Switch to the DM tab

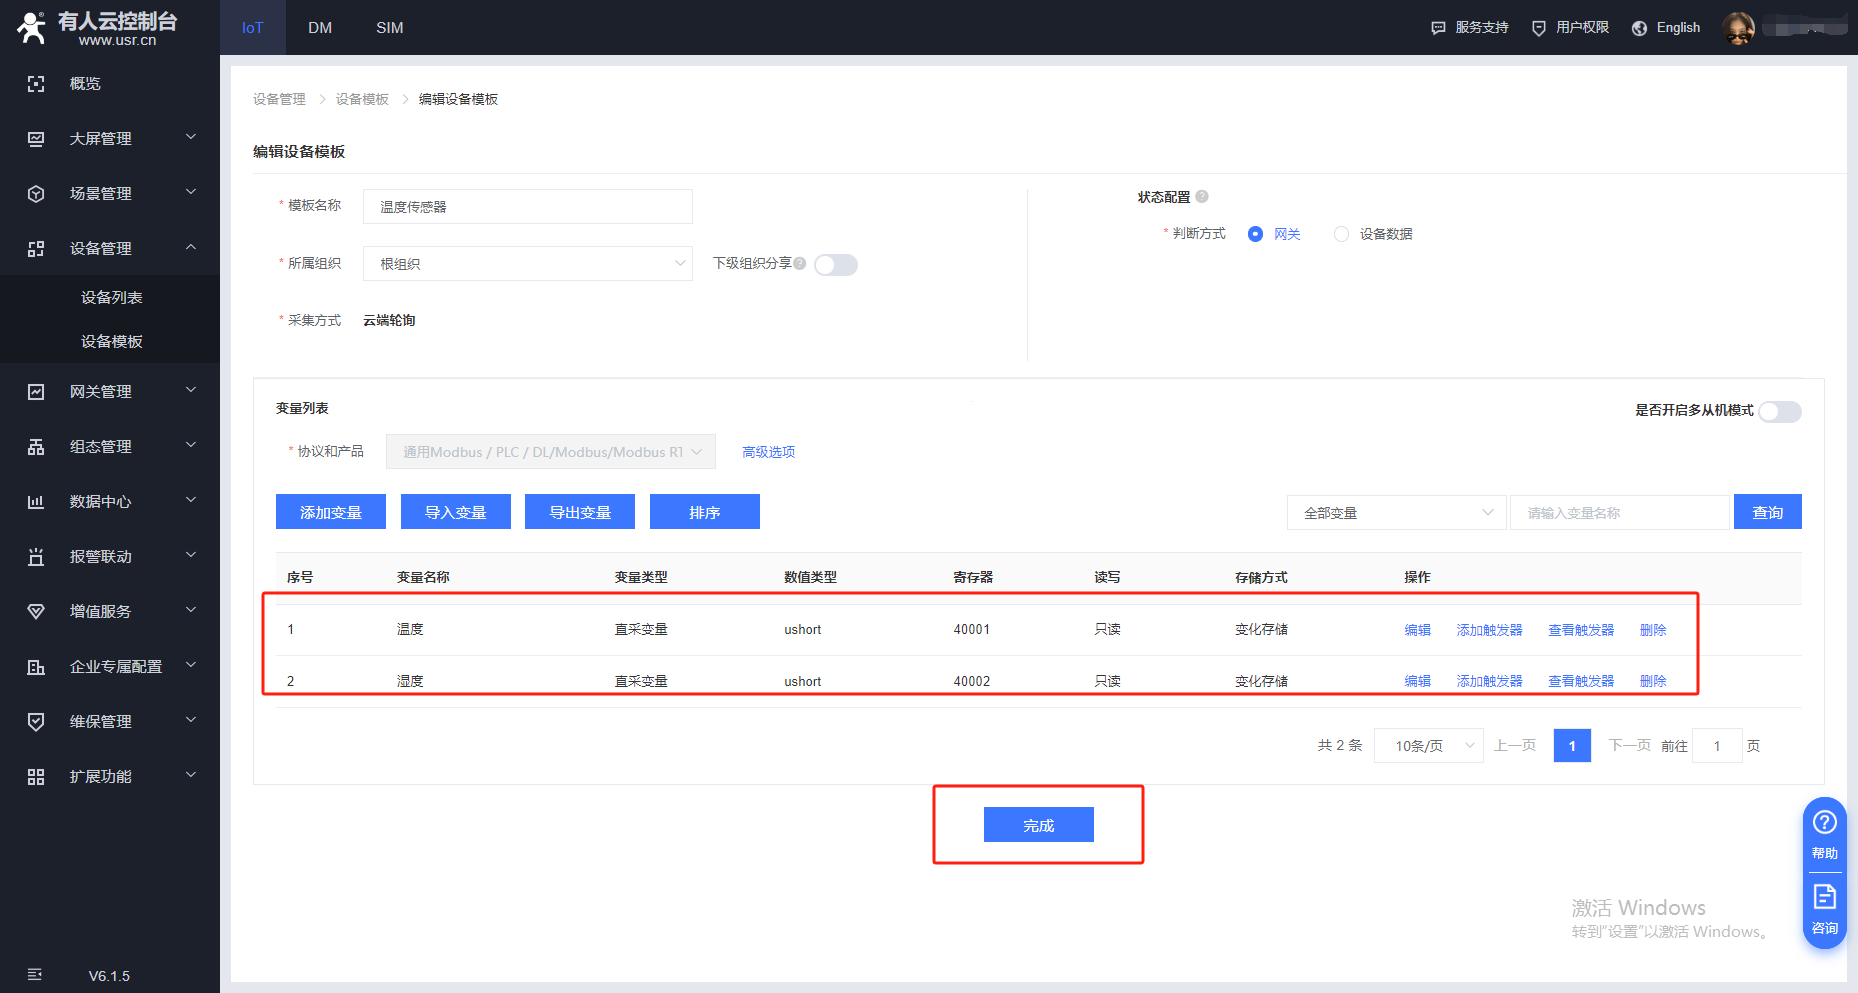click(x=320, y=28)
